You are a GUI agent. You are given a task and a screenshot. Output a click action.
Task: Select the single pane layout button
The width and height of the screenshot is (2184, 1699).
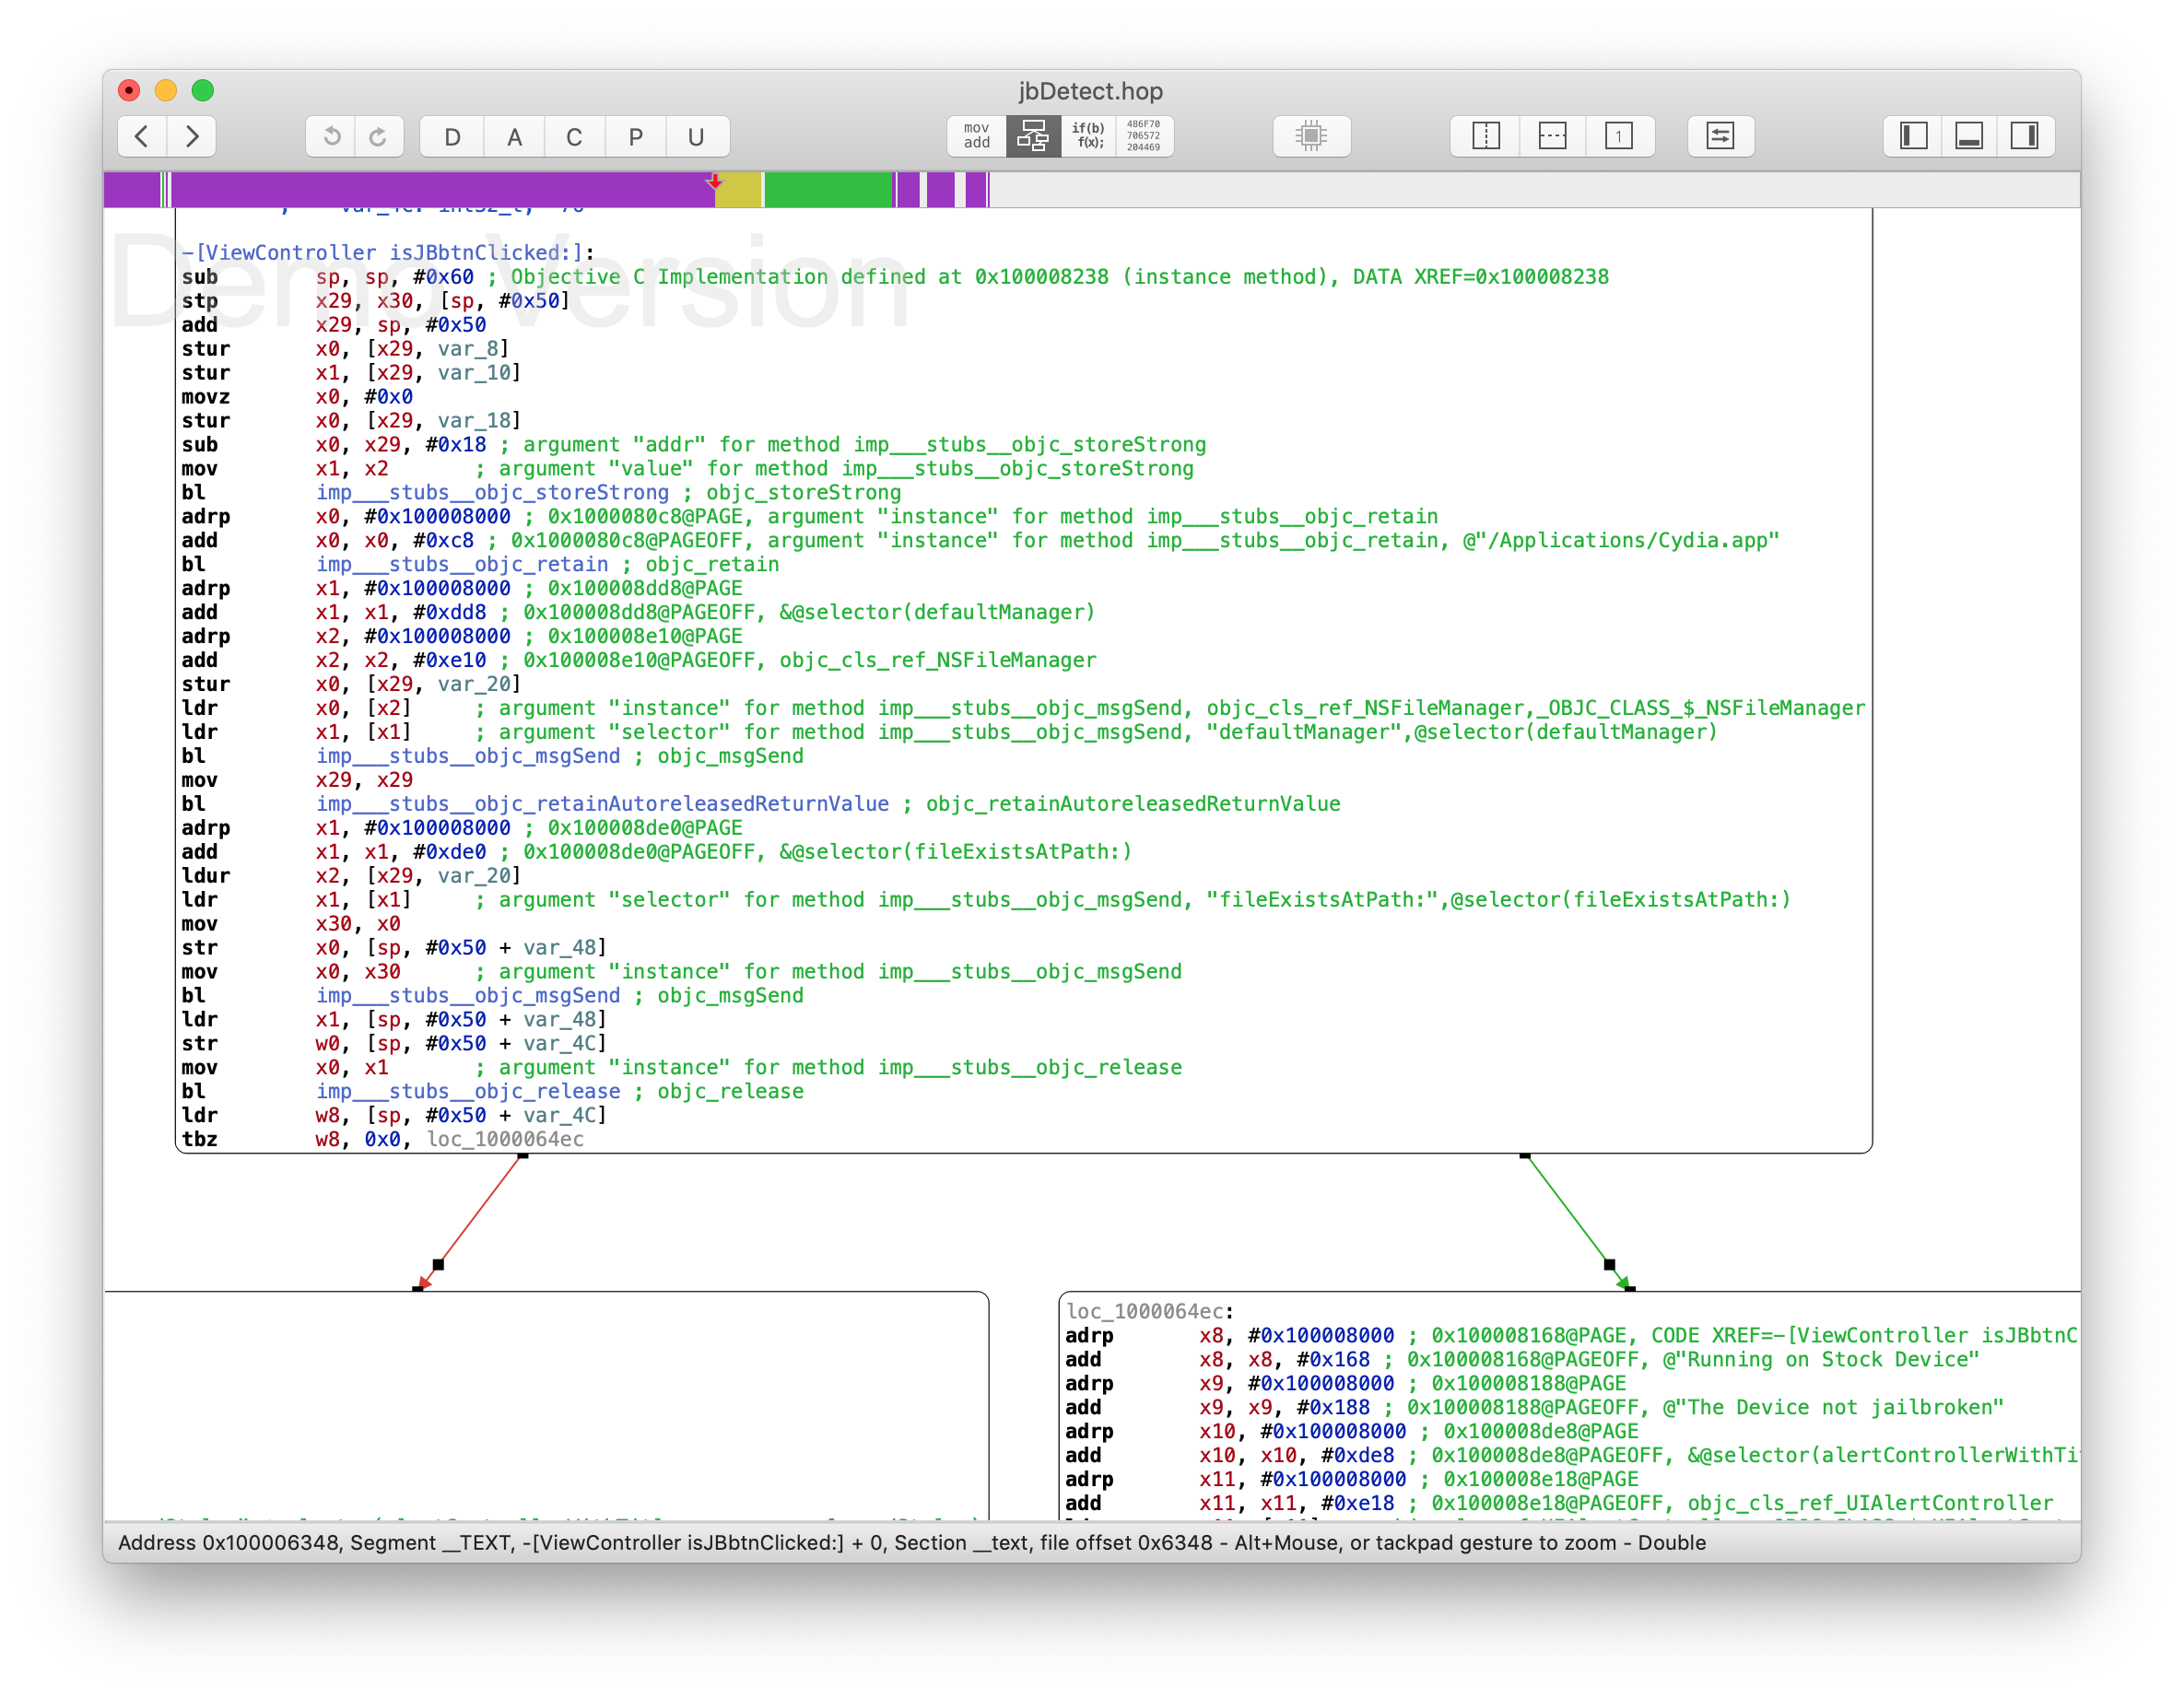coord(1619,136)
